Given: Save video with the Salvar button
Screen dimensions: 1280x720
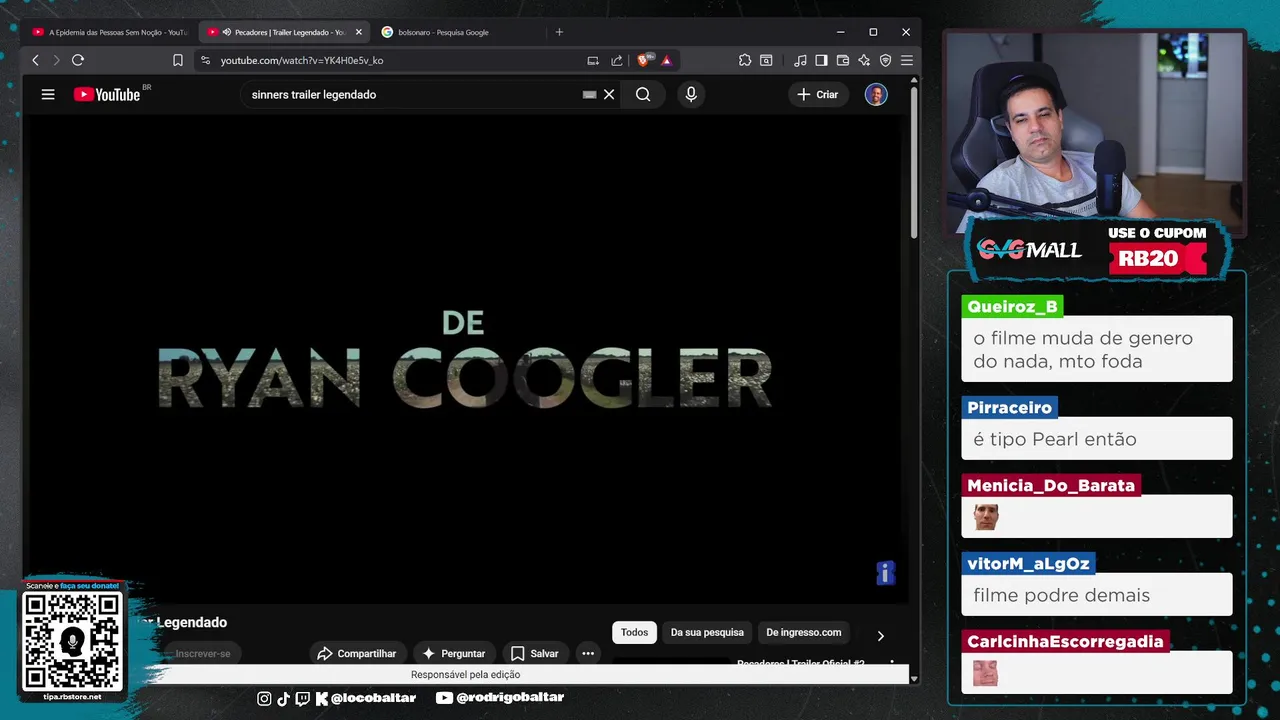Looking at the screenshot, I should tap(535, 653).
